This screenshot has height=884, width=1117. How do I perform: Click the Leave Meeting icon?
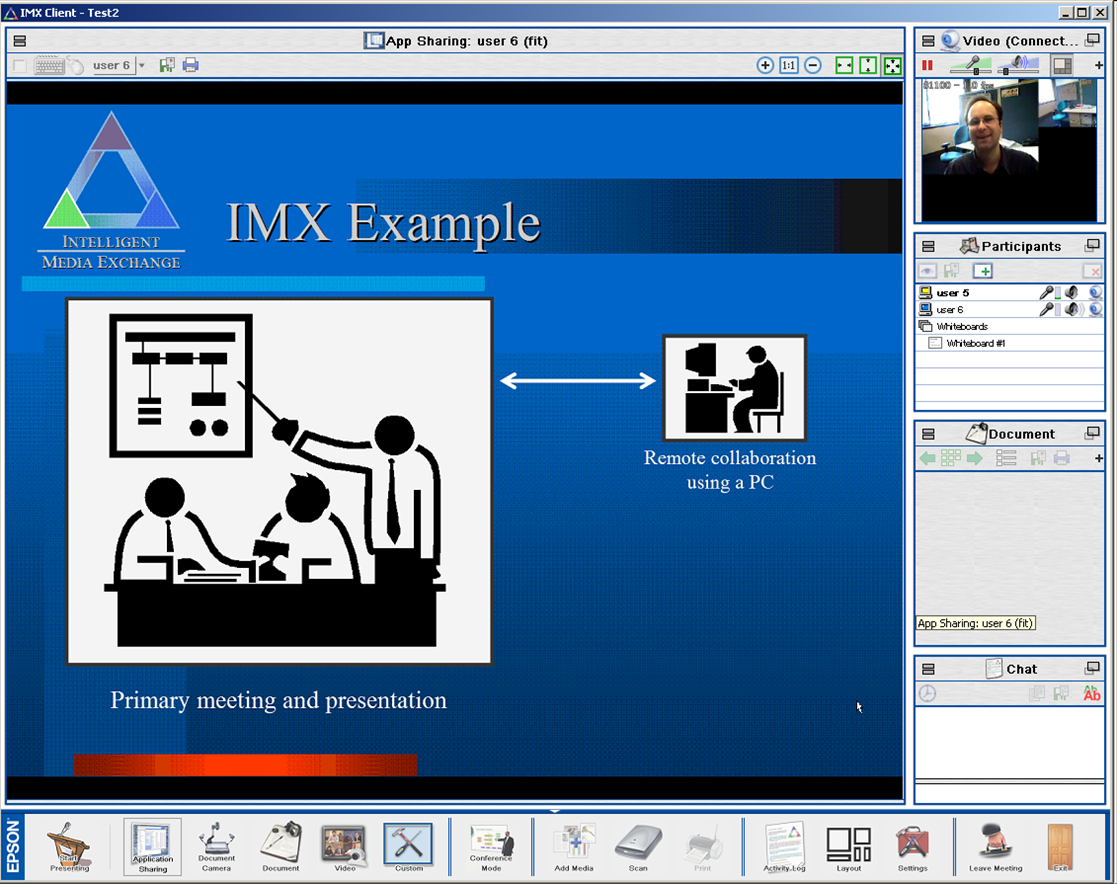pos(995,847)
